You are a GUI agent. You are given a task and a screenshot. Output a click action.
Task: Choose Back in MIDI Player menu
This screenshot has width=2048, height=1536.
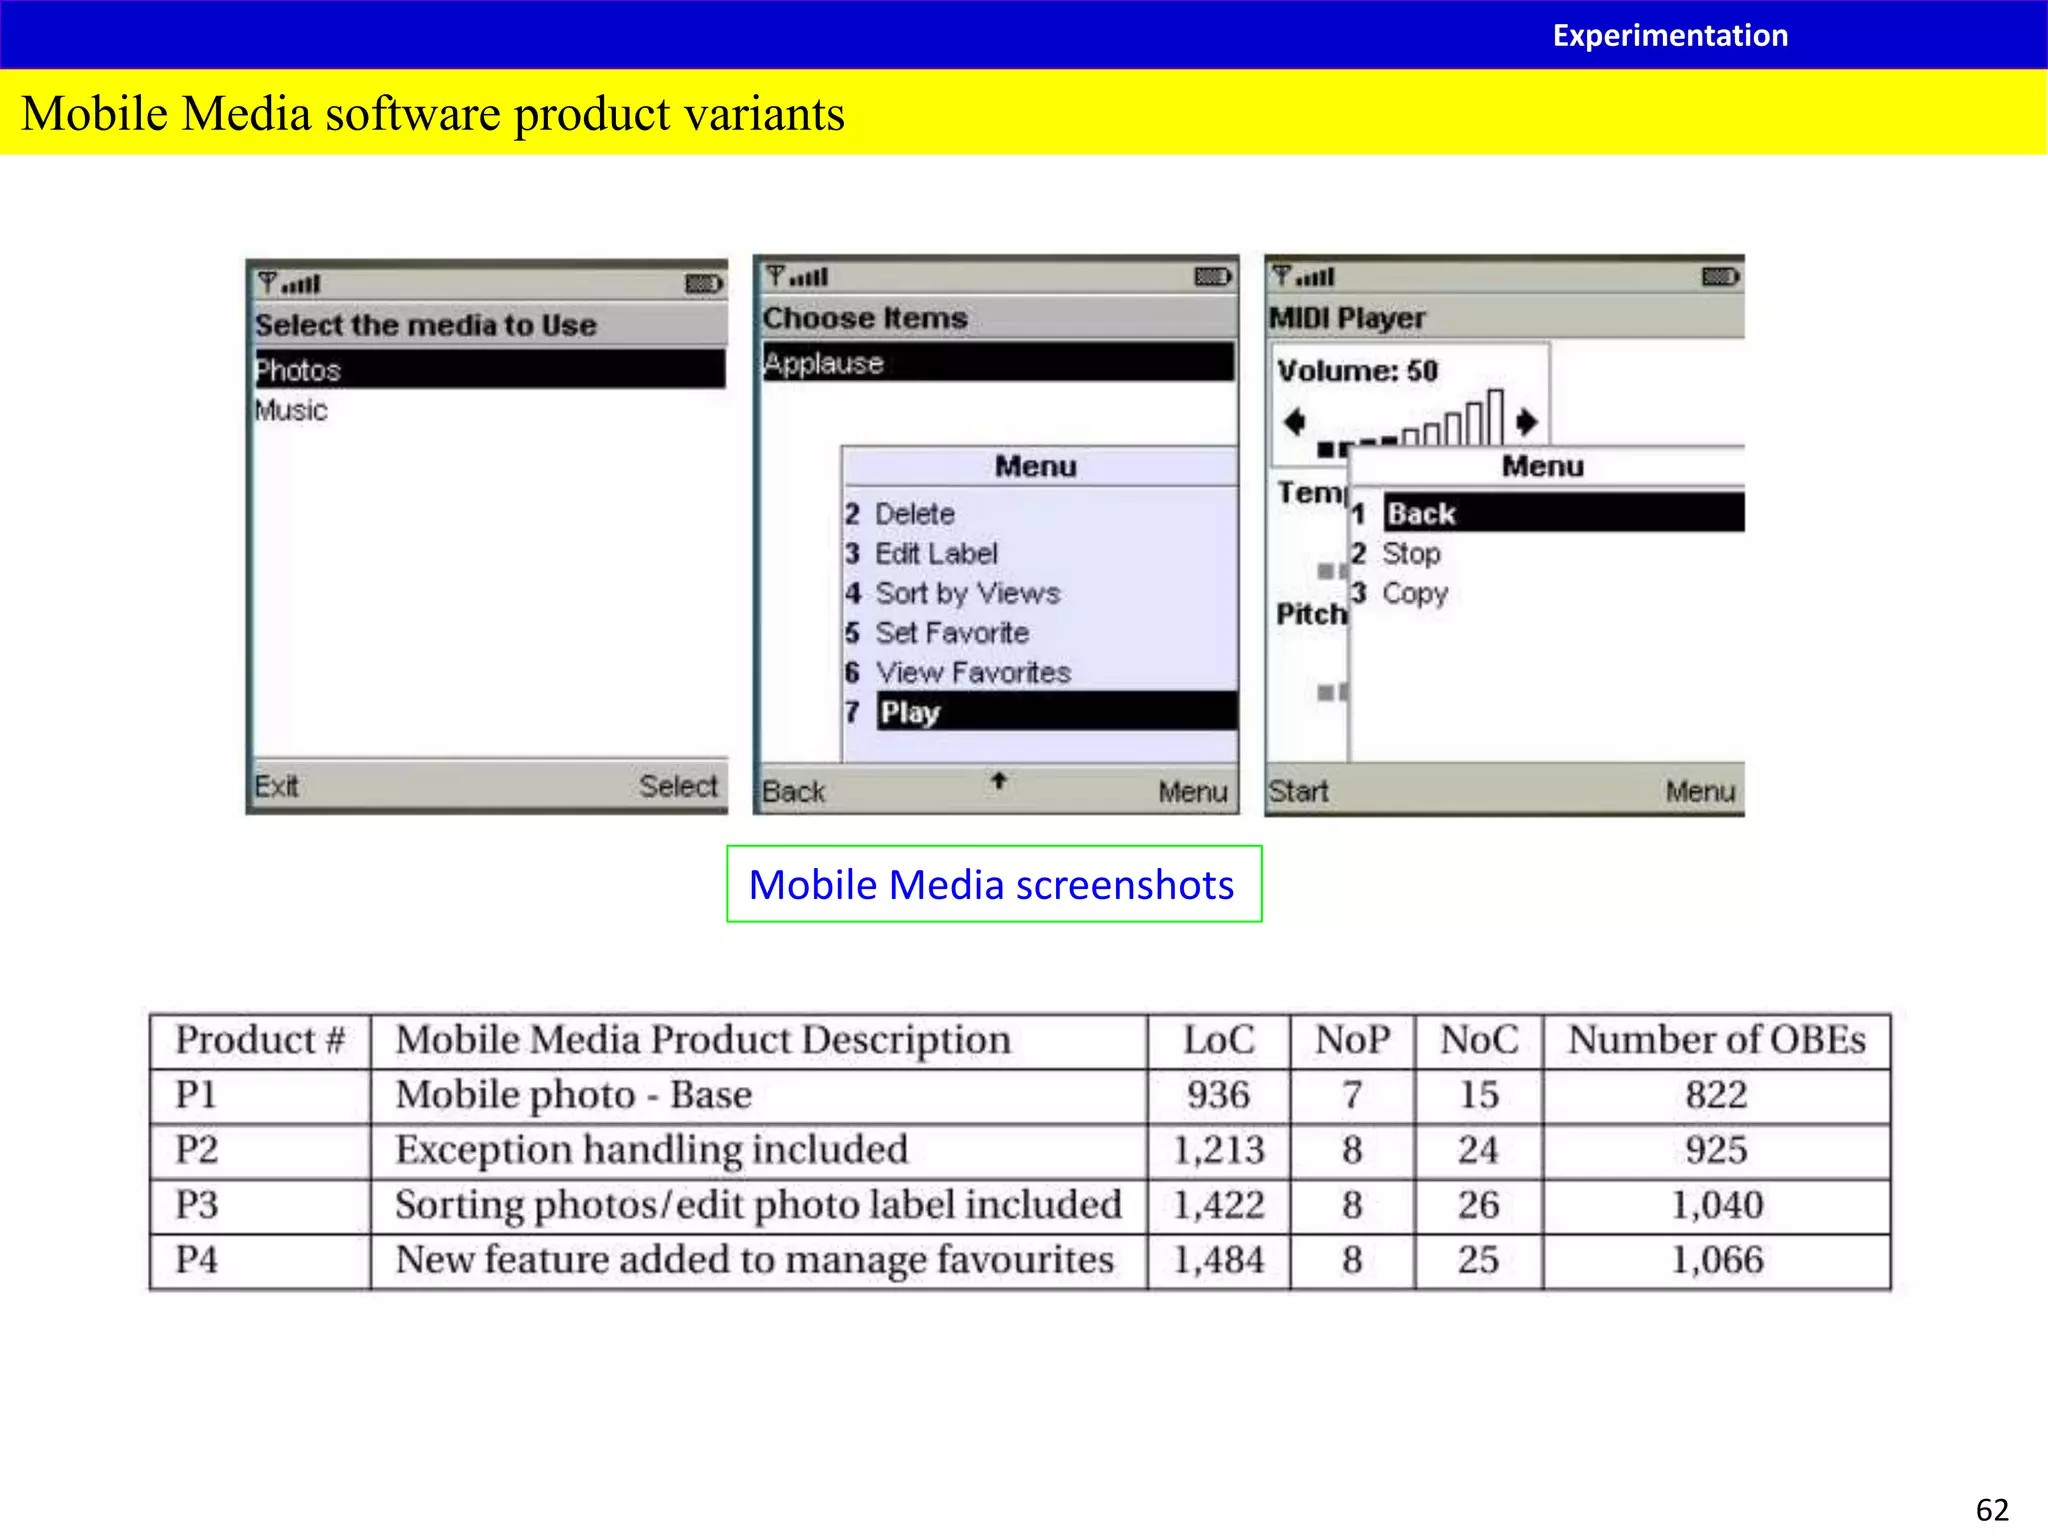[1547, 513]
